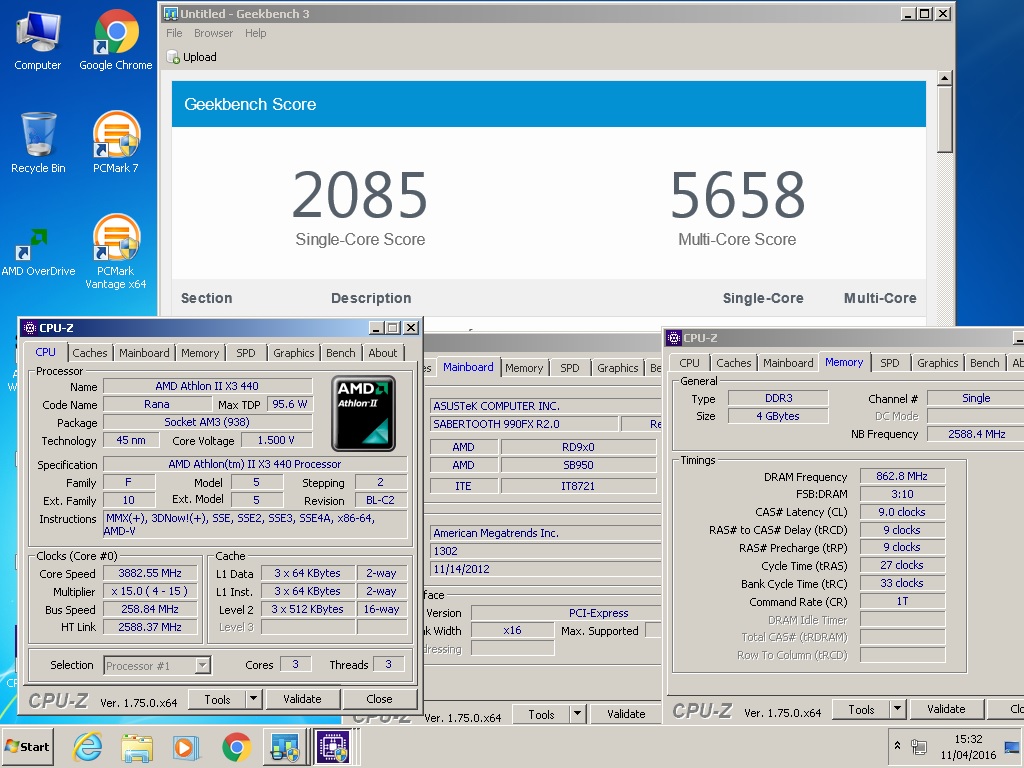Screen dimensions: 1024x768
Task: Open About tab in CPU window
Action: (x=383, y=353)
